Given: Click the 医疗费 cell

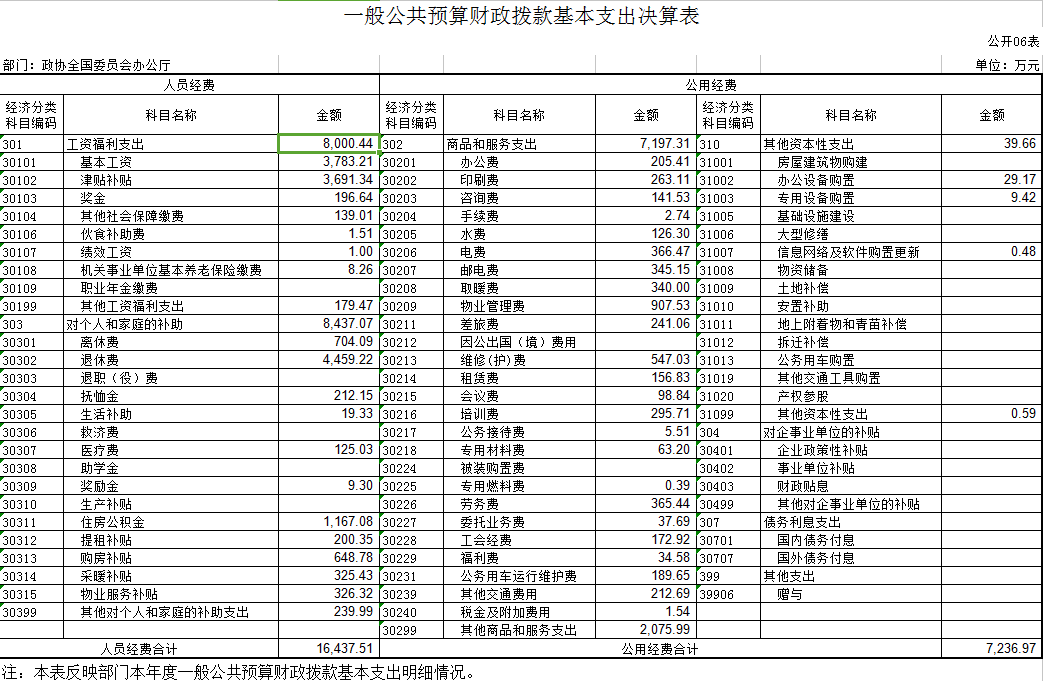Looking at the screenshot, I should coord(171,450).
